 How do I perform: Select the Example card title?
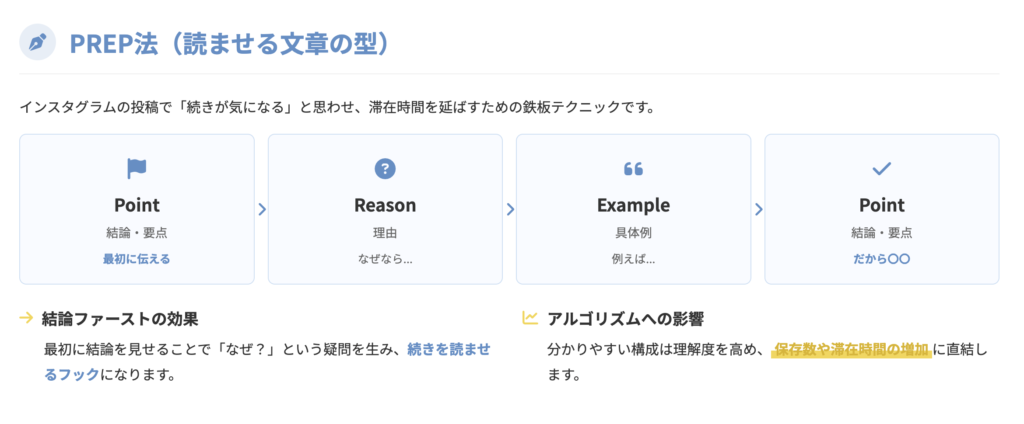633,205
